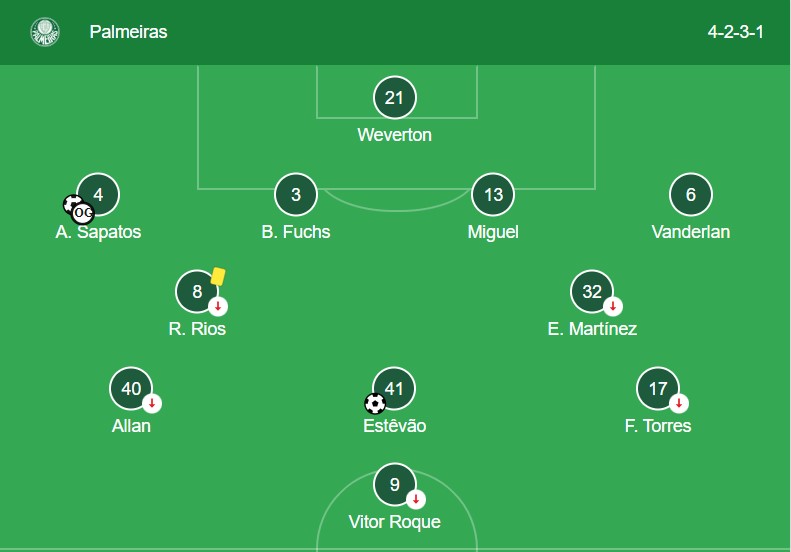Open the Estêvão player name link
Viewport: 791px width, 552px height.
[394, 426]
